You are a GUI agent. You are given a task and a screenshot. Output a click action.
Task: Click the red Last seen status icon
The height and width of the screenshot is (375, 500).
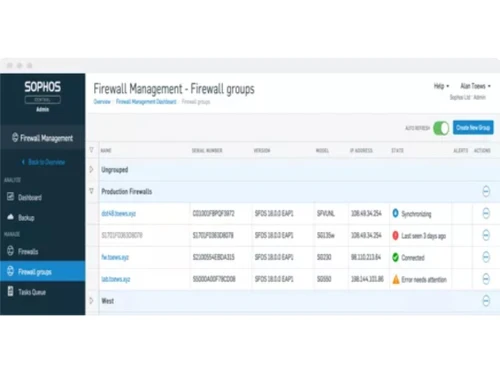(x=395, y=235)
